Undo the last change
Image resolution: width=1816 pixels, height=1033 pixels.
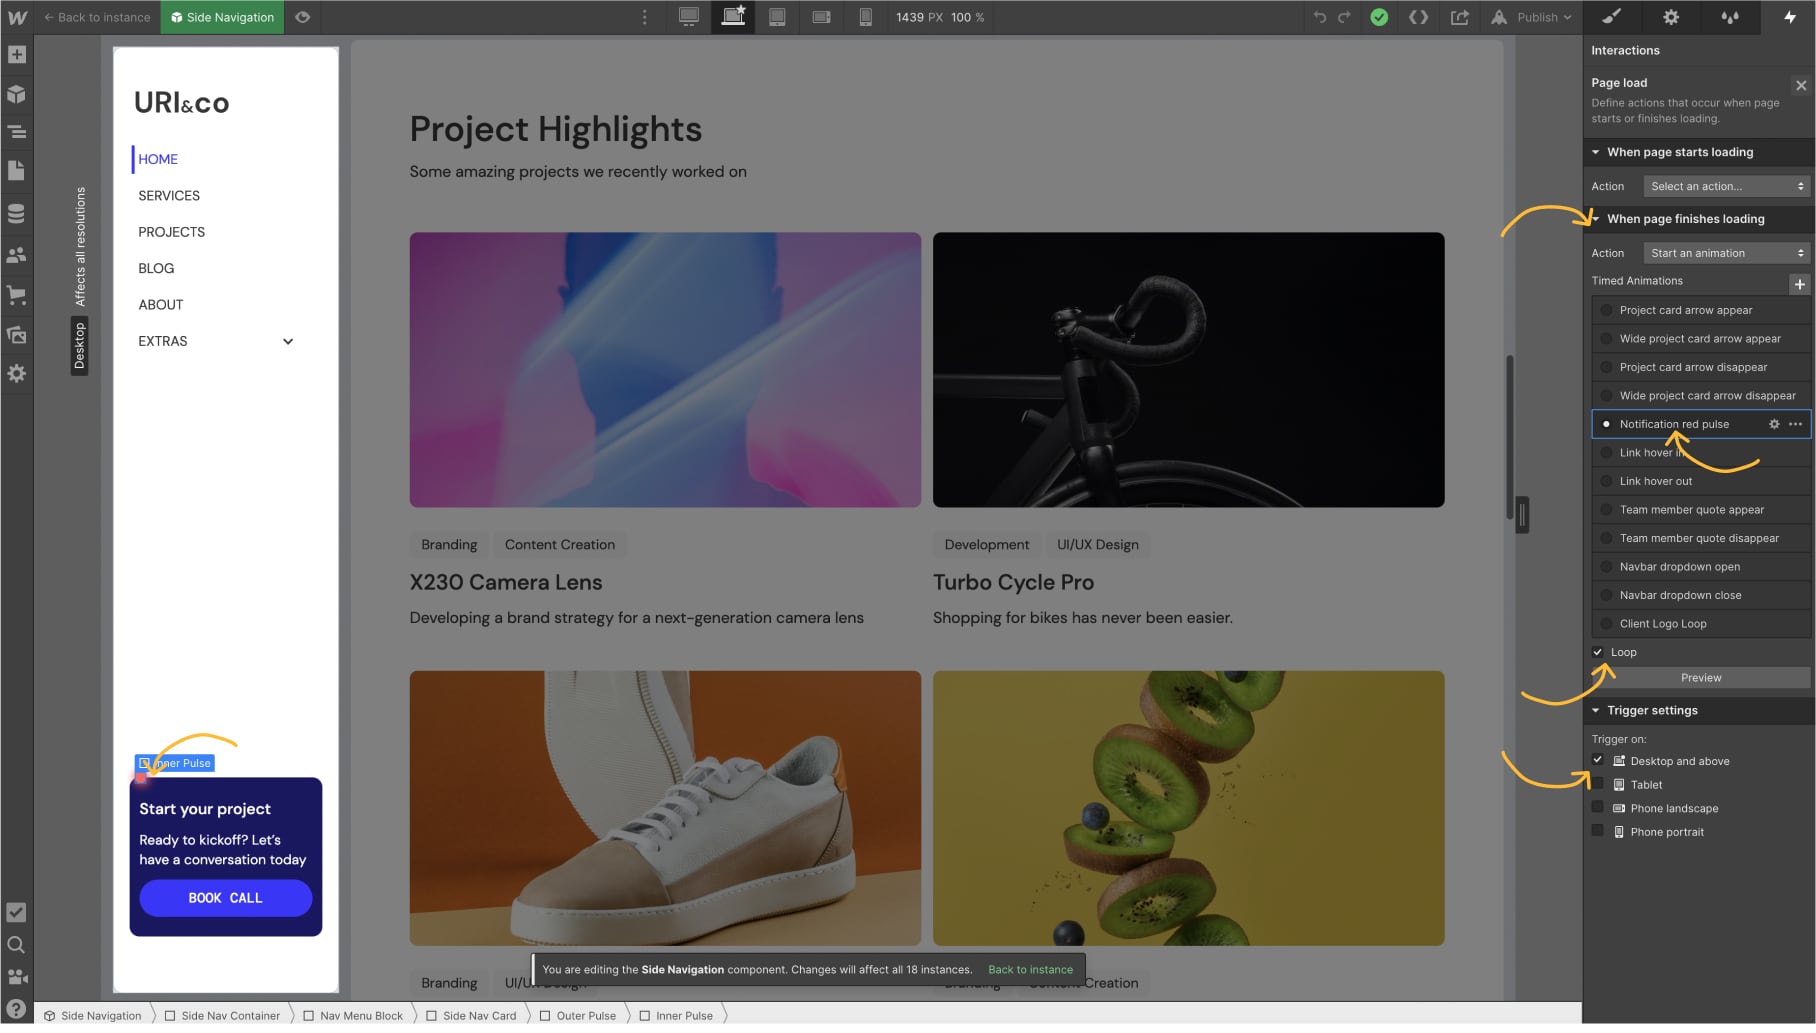click(x=1320, y=17)
